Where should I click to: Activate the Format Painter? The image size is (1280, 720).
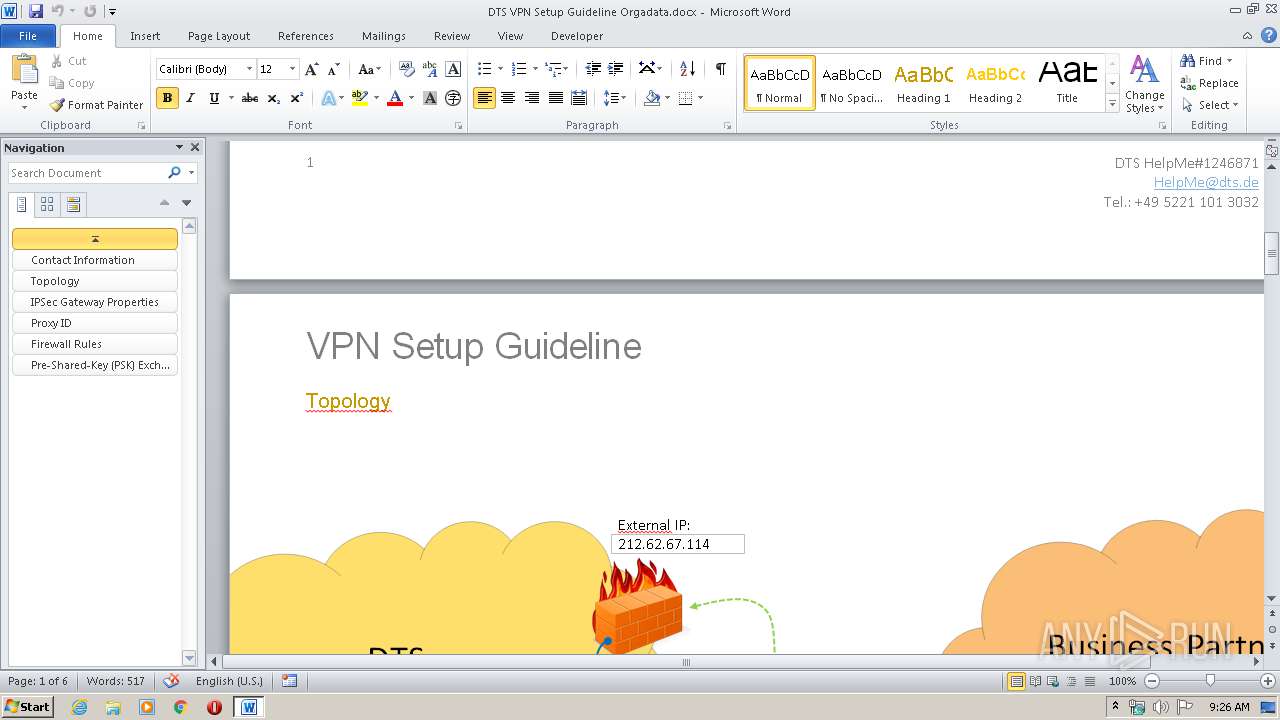click(97, 105)
